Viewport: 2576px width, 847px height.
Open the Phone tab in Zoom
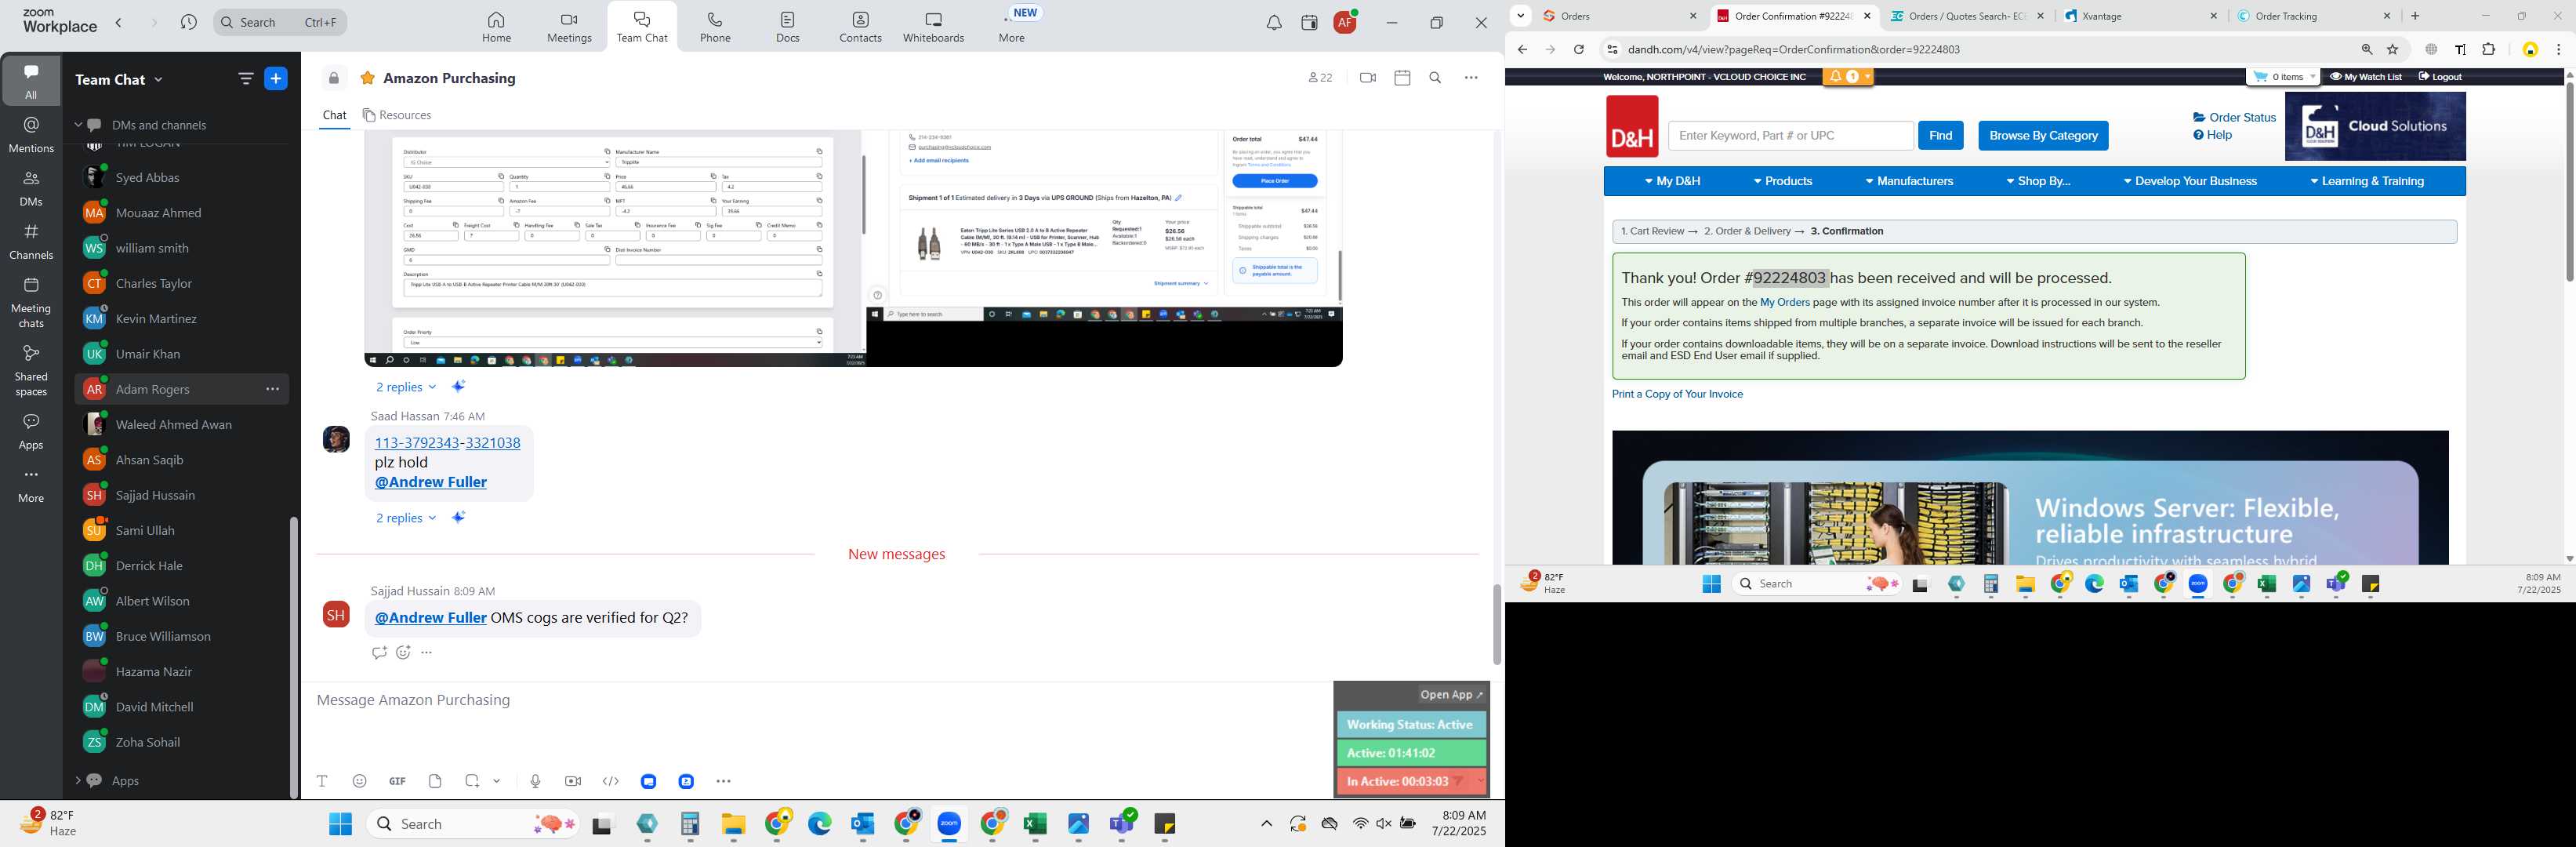715,27
